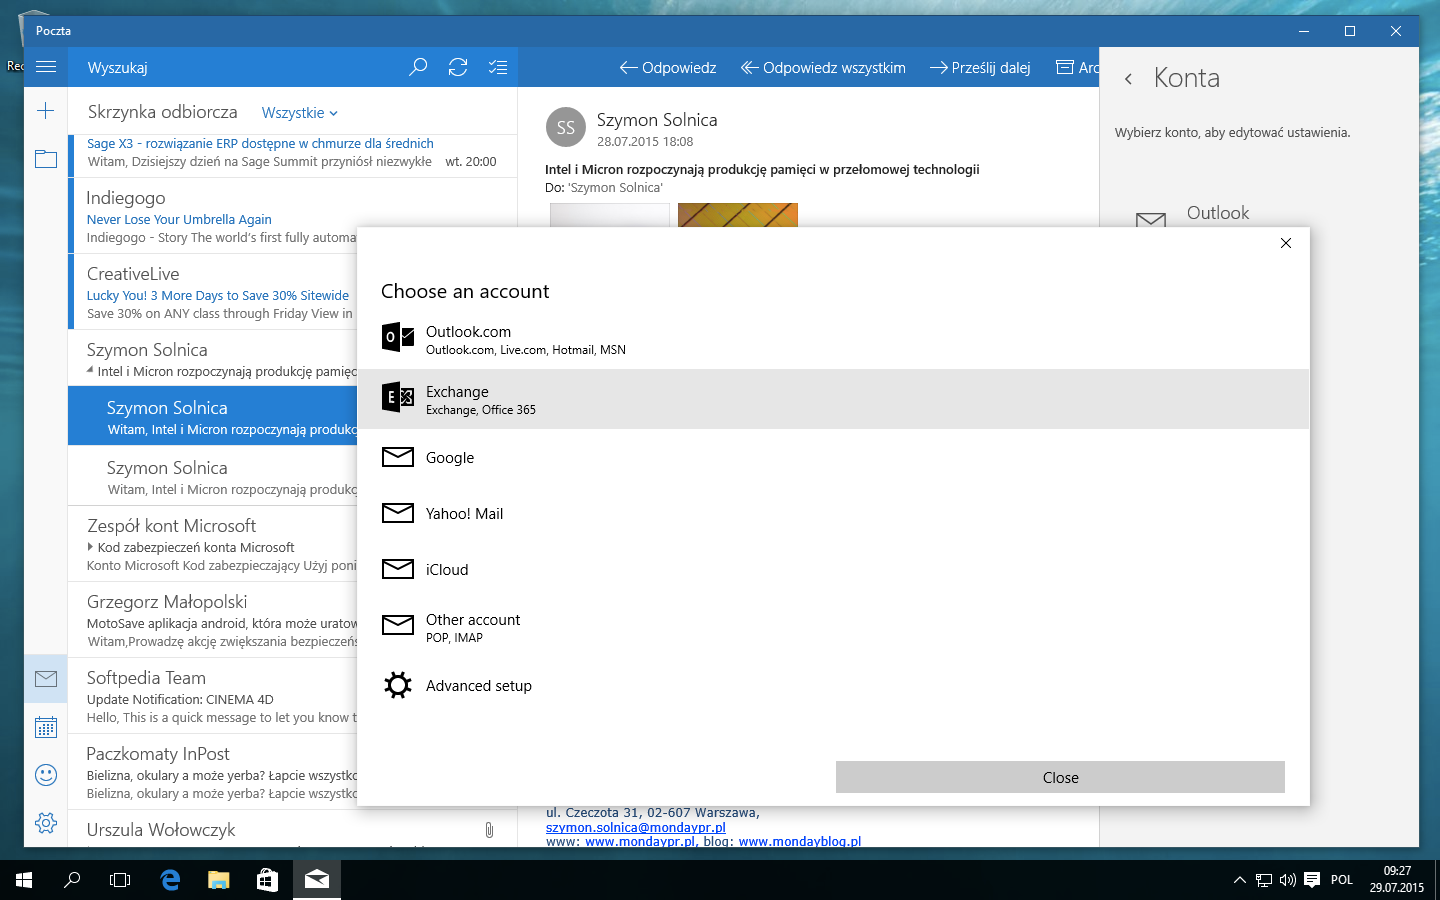Enter selection mode with the checklist icon

[x=498, y=67]
